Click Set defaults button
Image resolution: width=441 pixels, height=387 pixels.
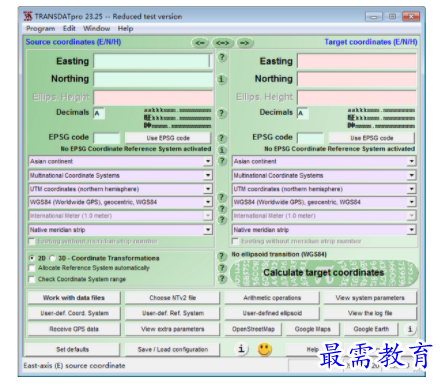coord(72,349)
